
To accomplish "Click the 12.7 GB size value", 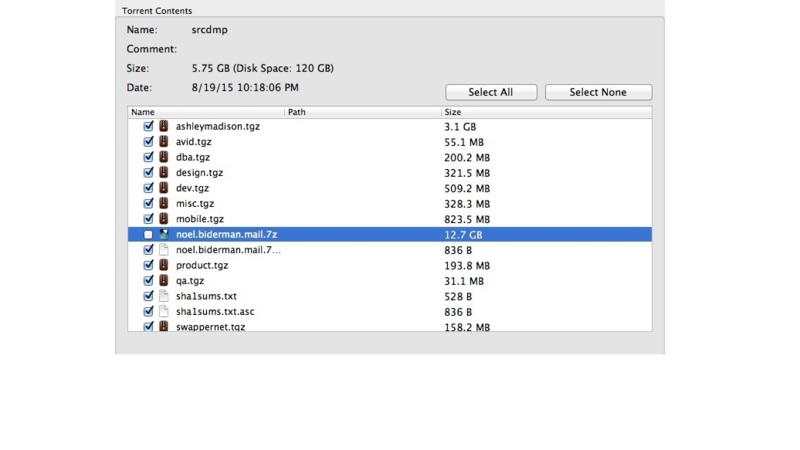I will [x=463, y=235].
